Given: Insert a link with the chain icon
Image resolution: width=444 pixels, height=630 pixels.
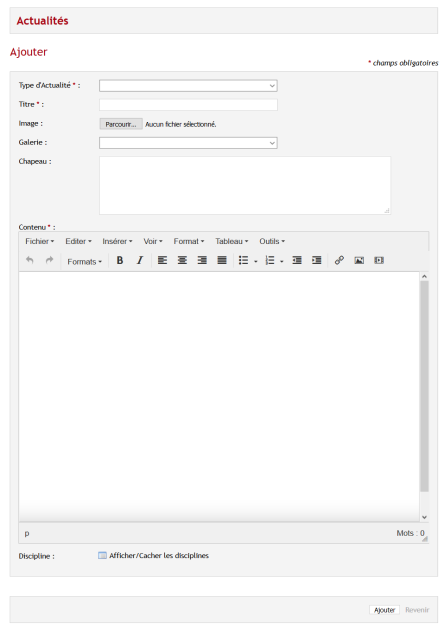Looking at the screenshot, I should (339, 260).
